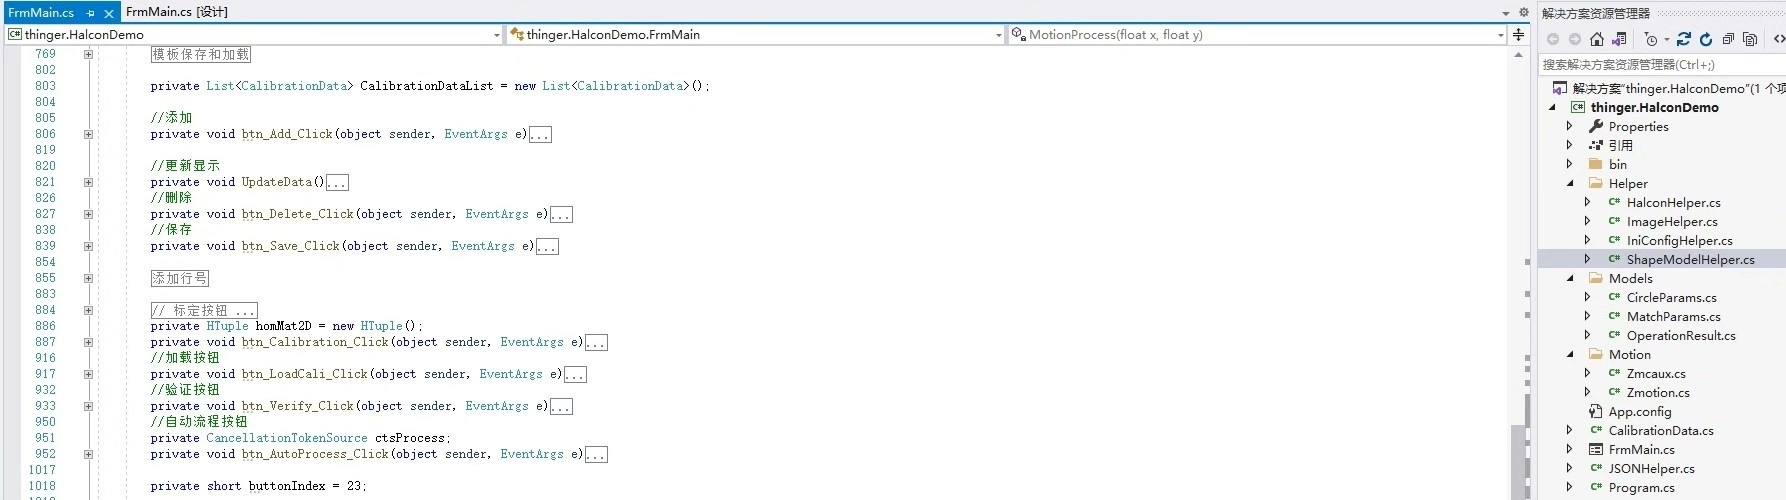Expand the Properties node
This screenshot has height=500, width=1786.
click(1569, 126)
